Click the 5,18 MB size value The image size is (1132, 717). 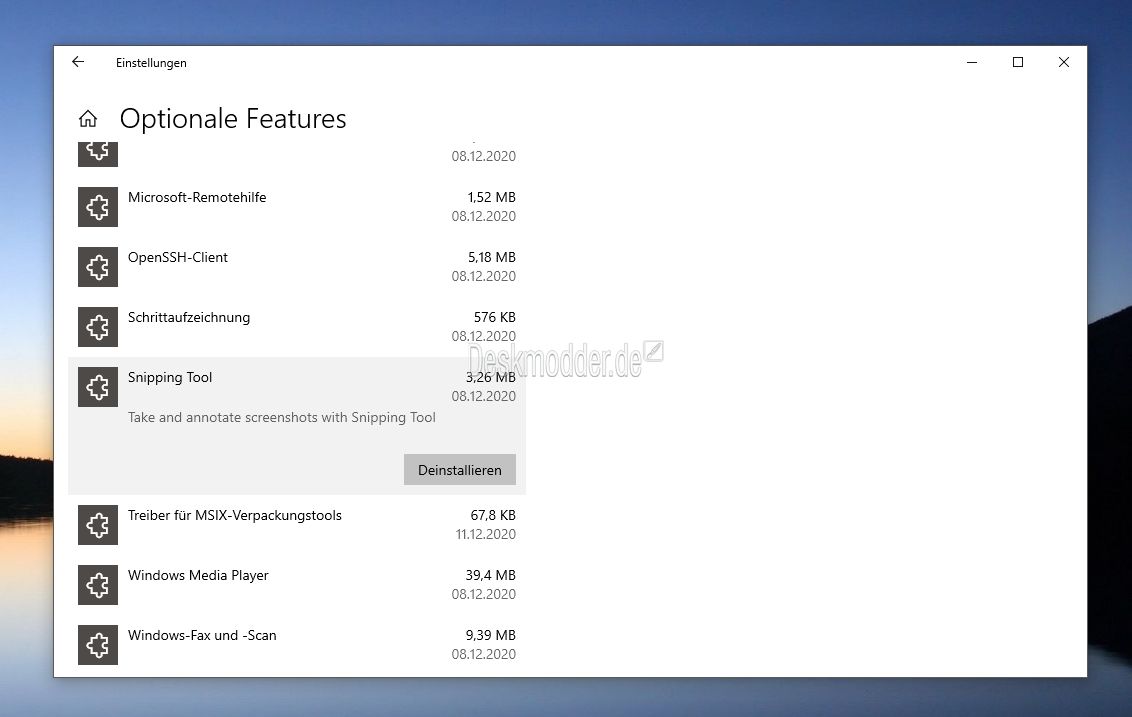[492, 257]
